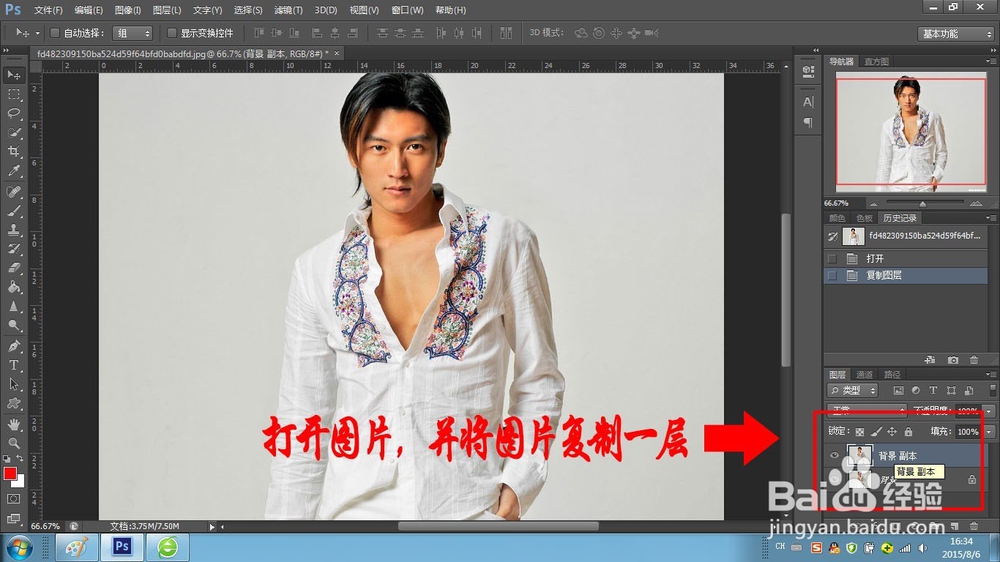Select the Paint Bucket tool
1000x562 pixels.
tap(13, 287)
